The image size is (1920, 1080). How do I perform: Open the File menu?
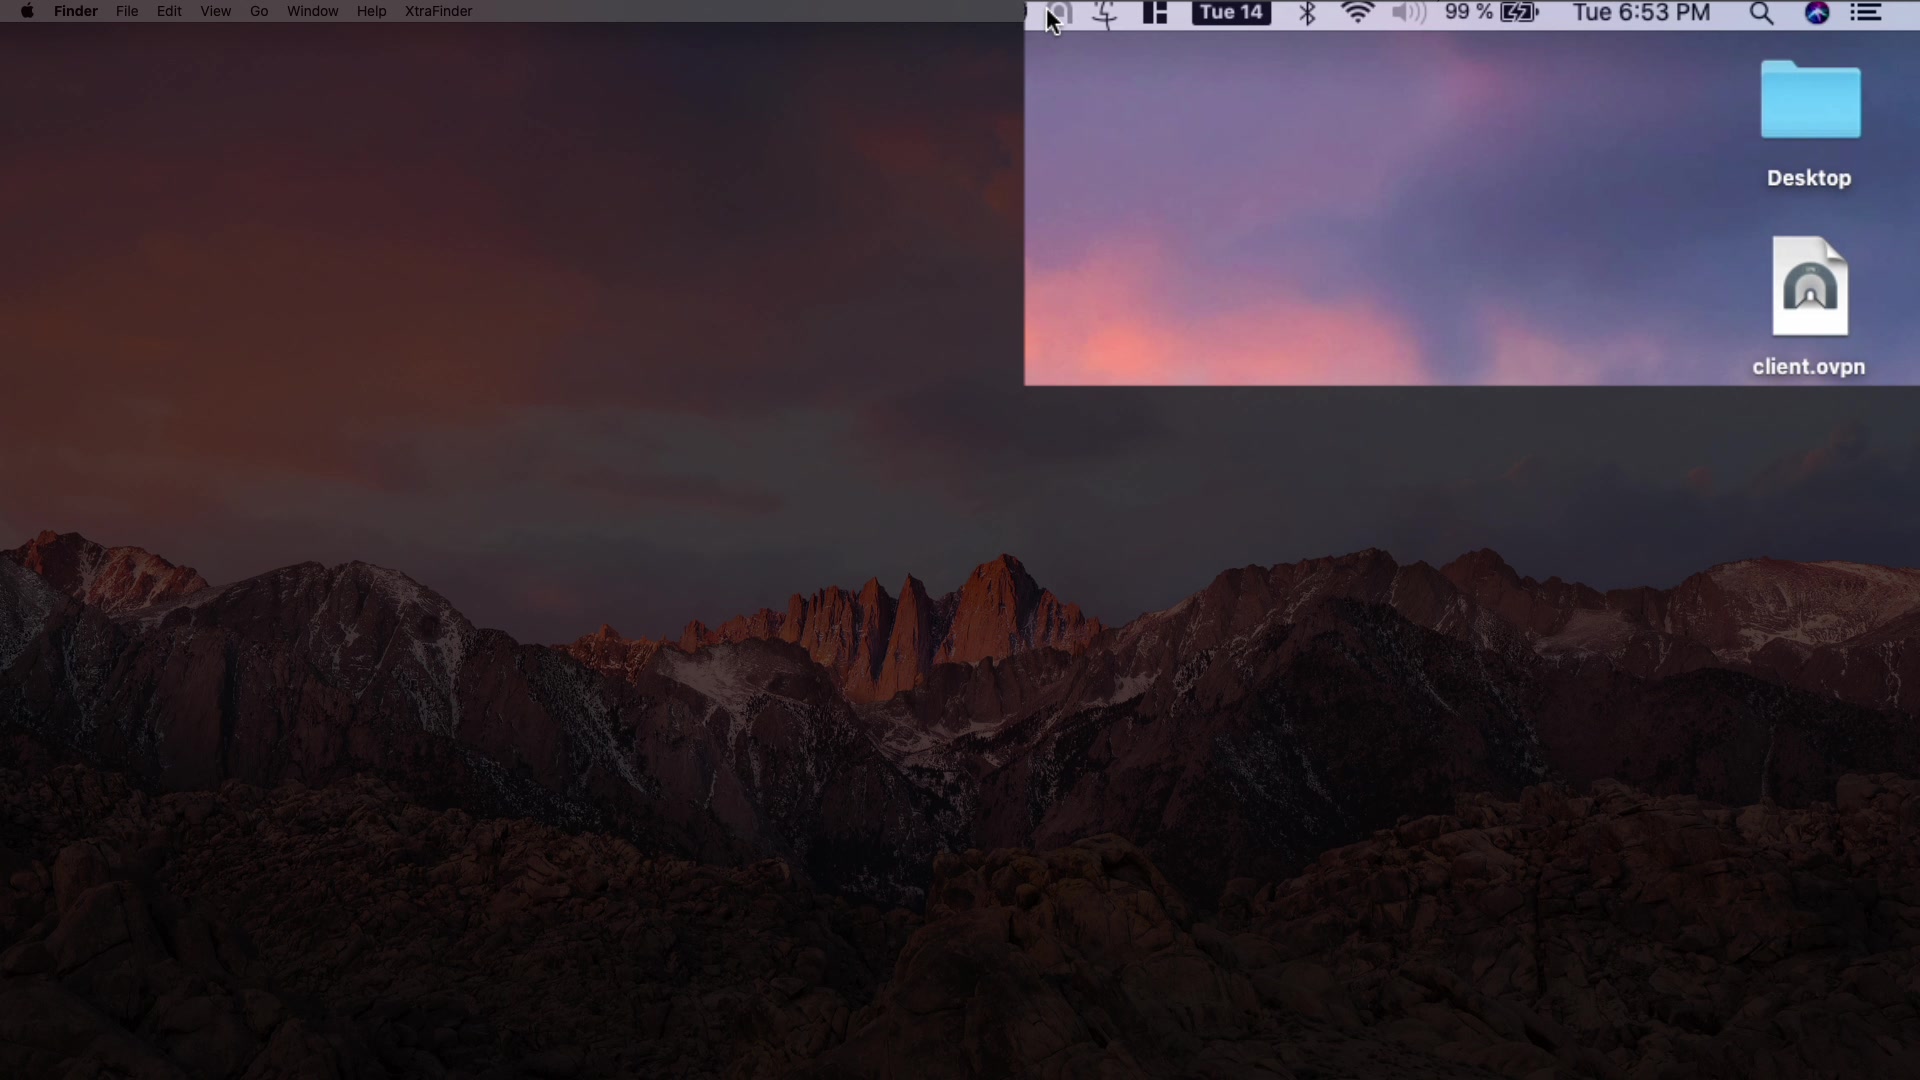click(x=127, y=11)
